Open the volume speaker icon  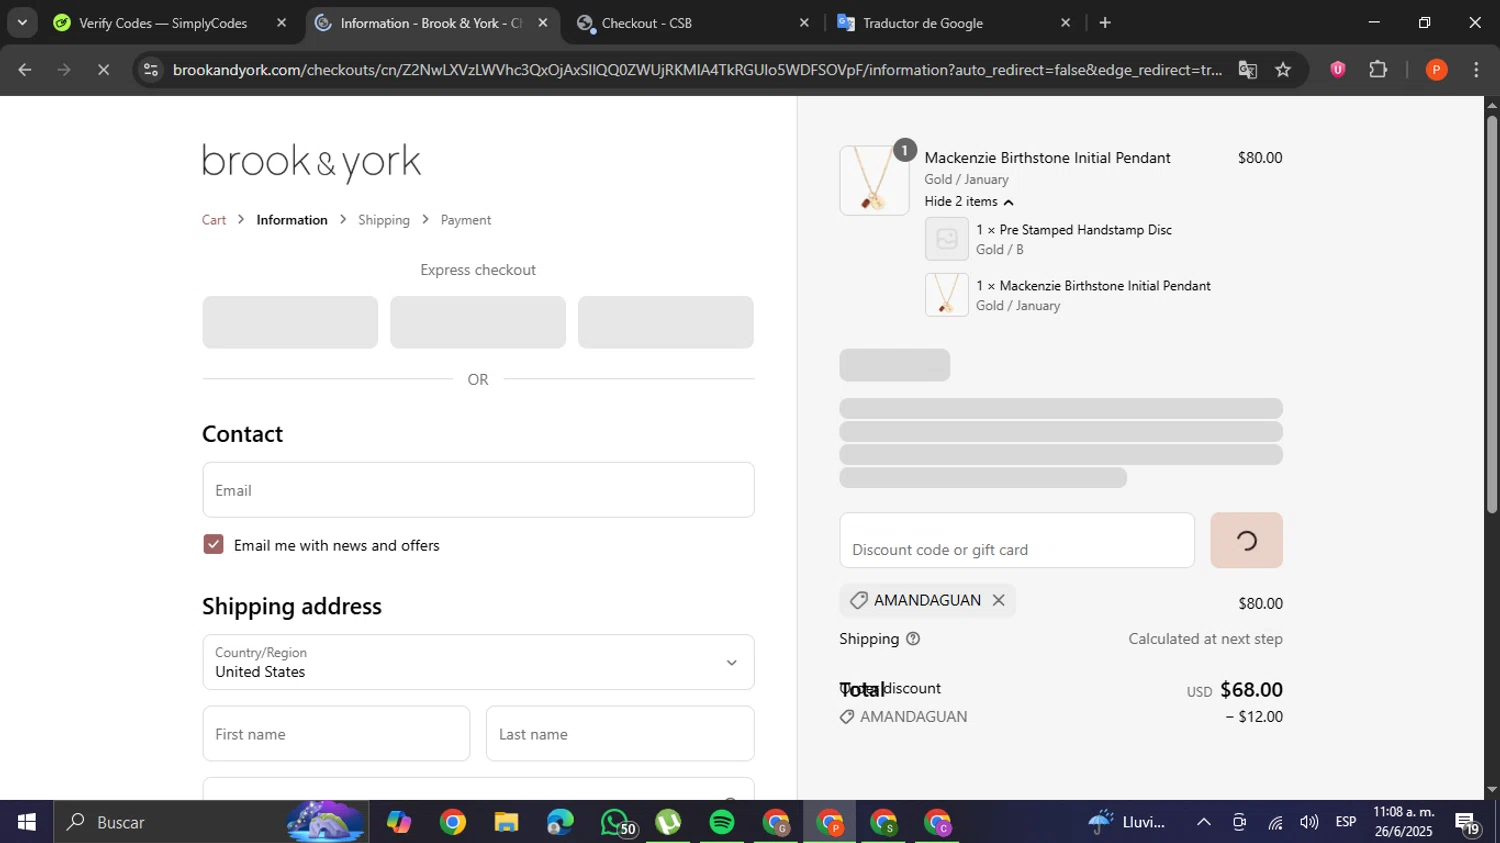click(x=1309, y=822)
